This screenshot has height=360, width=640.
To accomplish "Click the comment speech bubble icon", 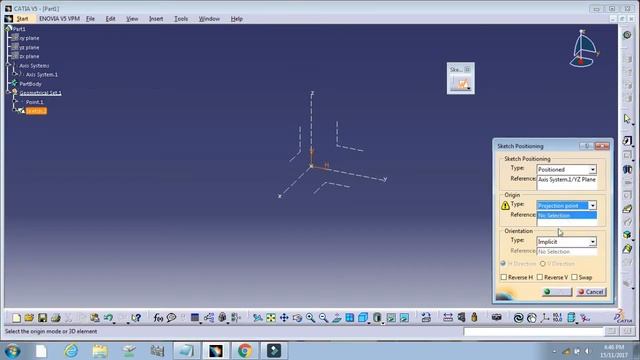I will click(x=171, y=318).
